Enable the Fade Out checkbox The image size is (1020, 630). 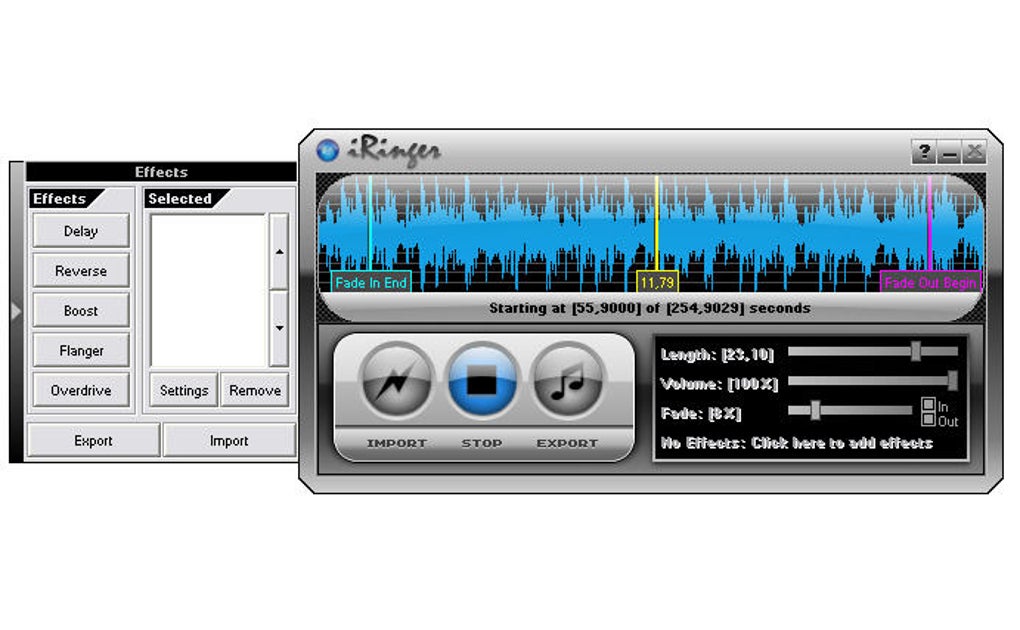point(928,419)
